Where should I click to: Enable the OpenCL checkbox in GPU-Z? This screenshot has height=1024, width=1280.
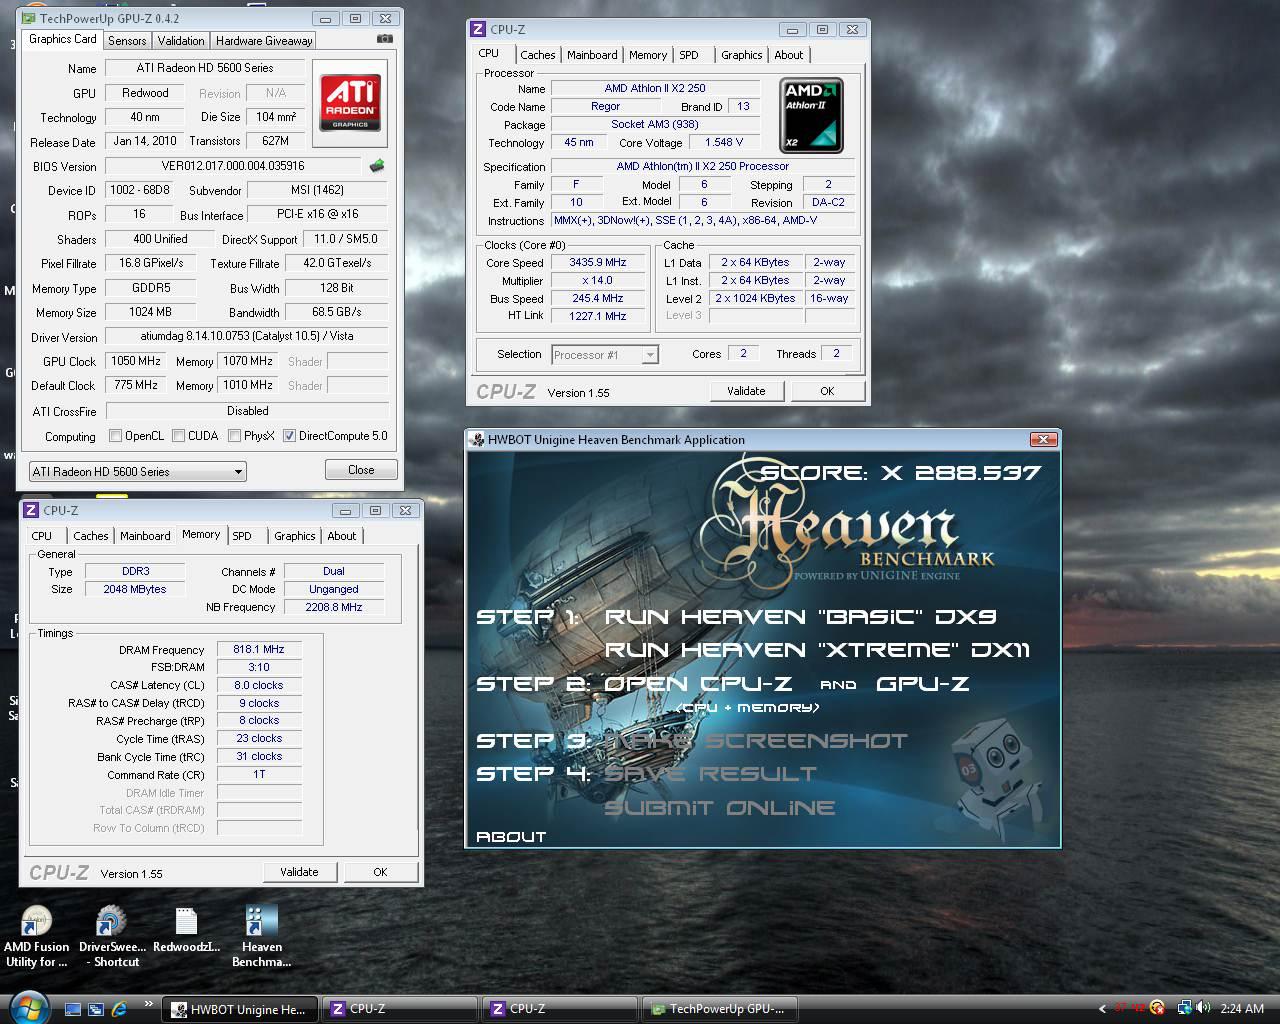click(115, 436)
